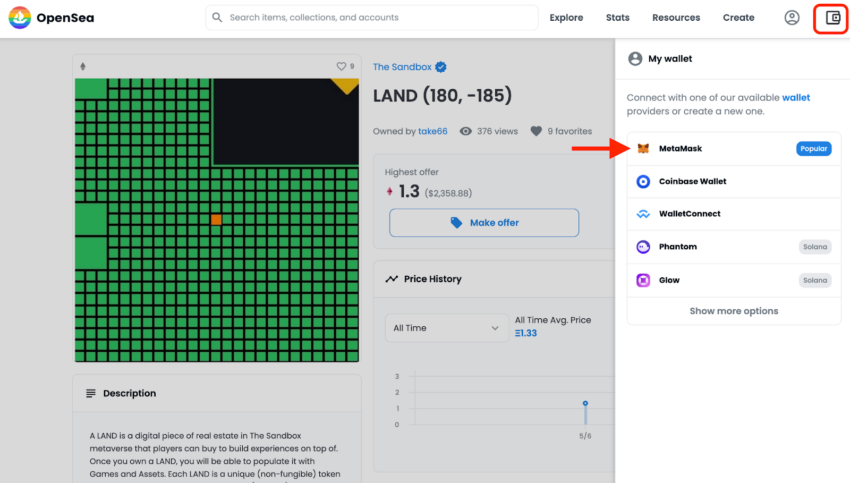The image size is (850, 483).
Task: Open owner take66 profile link
Action: click(x=433, y=131)
